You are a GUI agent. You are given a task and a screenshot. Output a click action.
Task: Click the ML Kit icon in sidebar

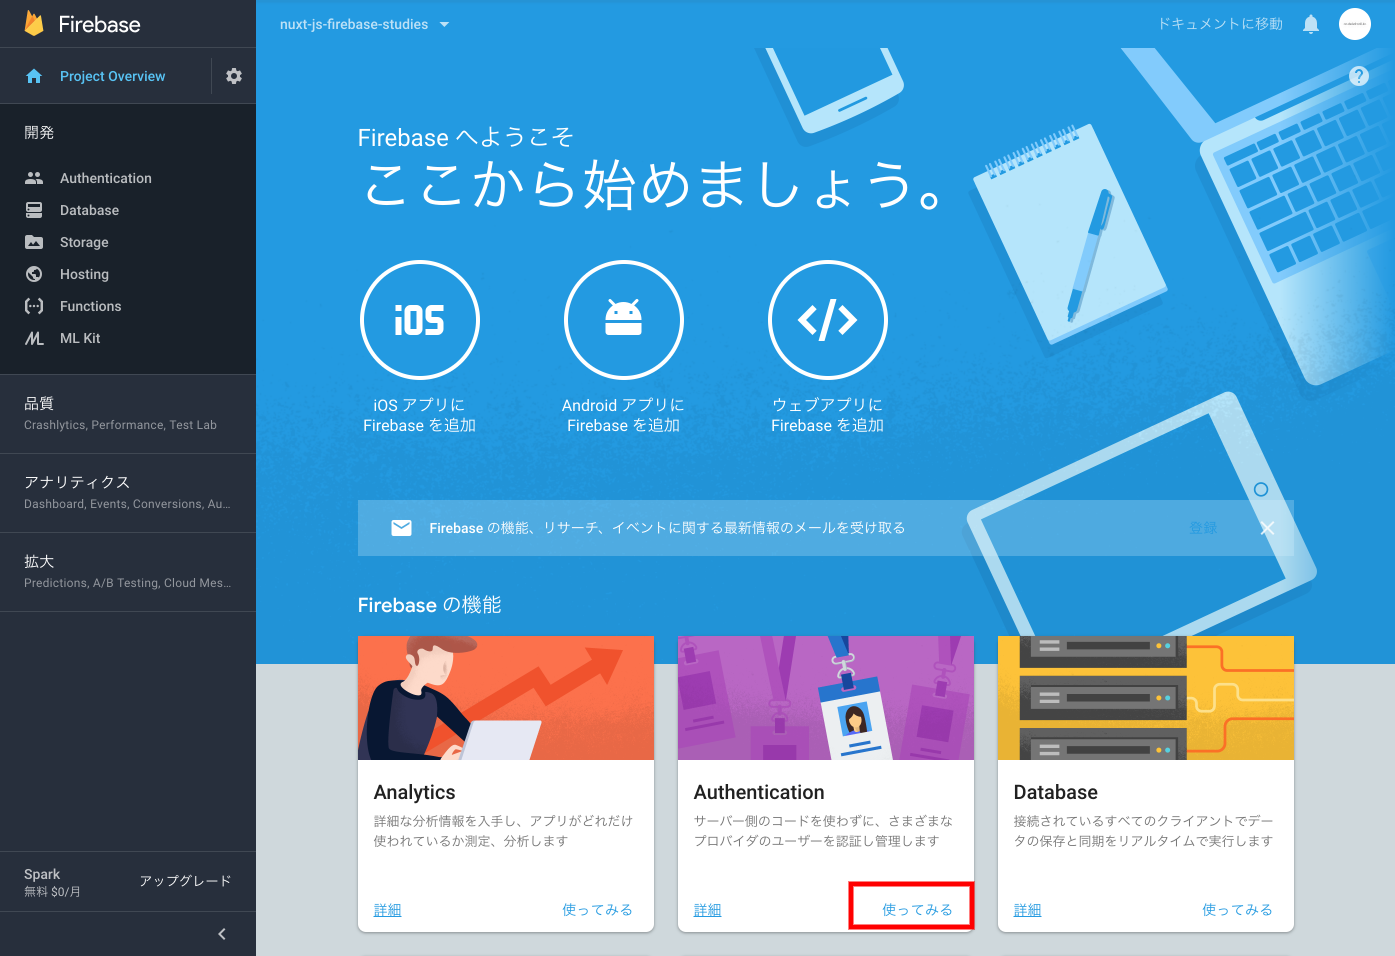click(x=34, y=338)
